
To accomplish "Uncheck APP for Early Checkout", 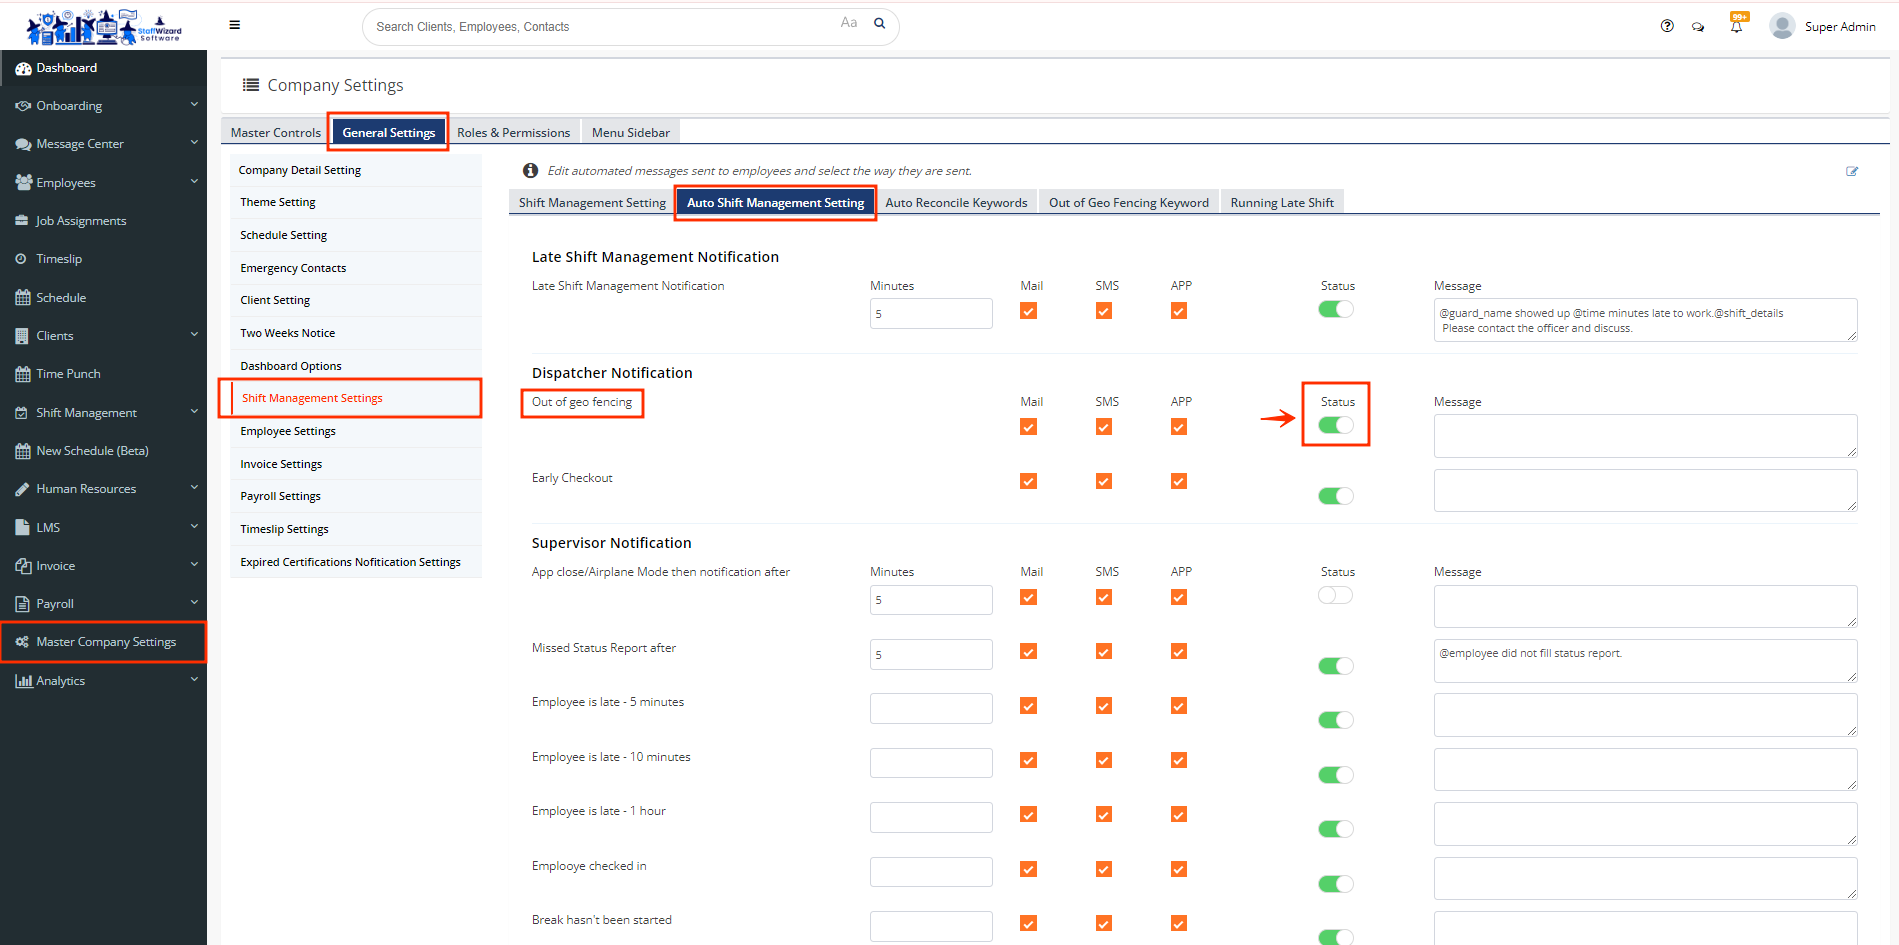I will point(1179,481).
